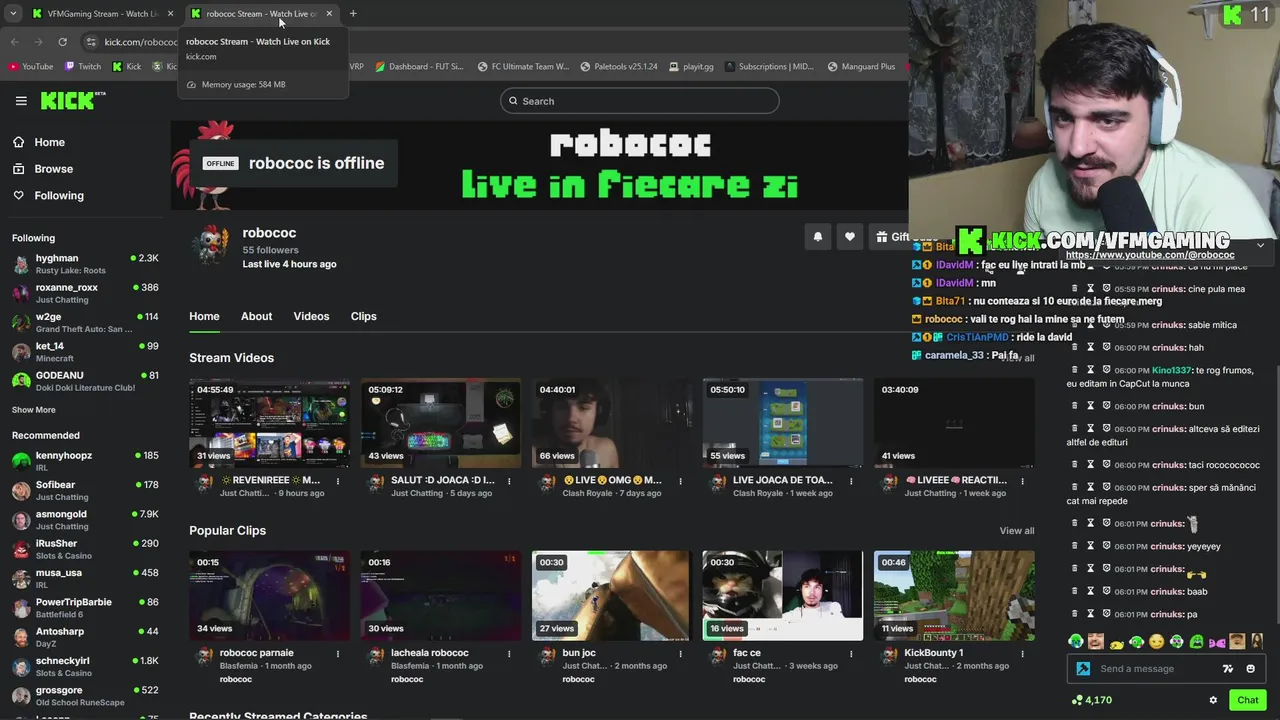The height and width of the screenshot is (720, 1280).
Task: Open options menu for SALUT :D JOACA video
Action: point(509,481)
